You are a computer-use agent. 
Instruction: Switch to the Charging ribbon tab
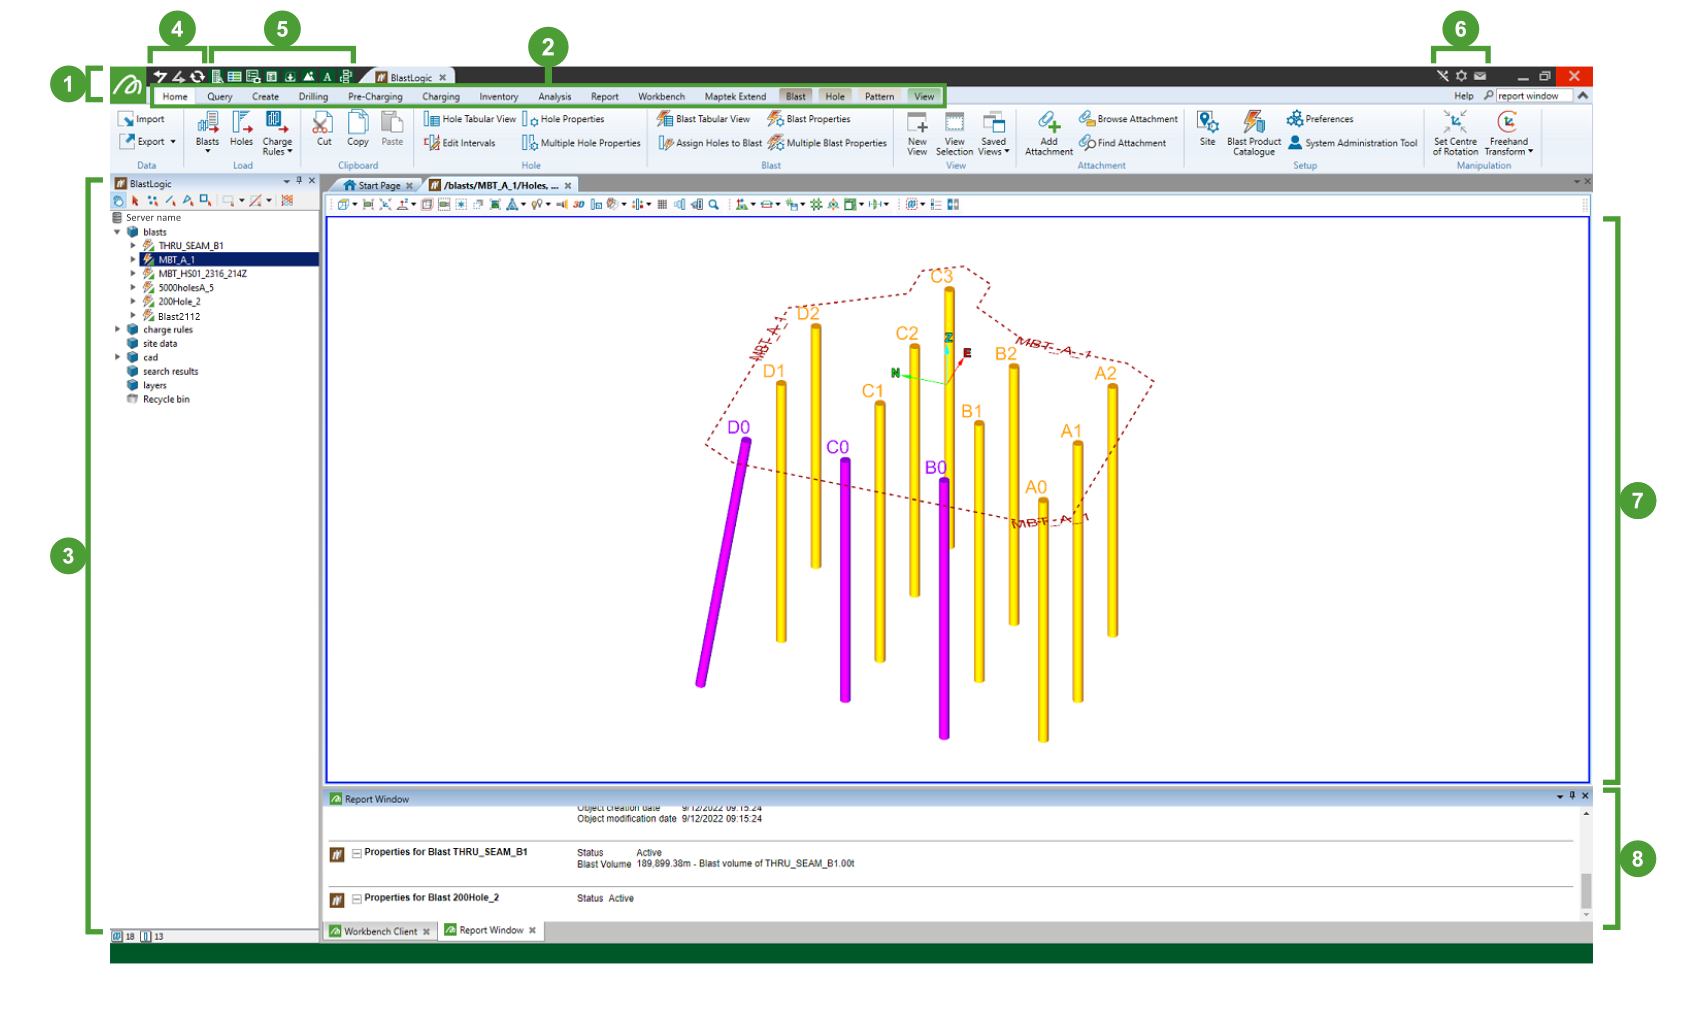pyautogui.click(x=441, y=97)
